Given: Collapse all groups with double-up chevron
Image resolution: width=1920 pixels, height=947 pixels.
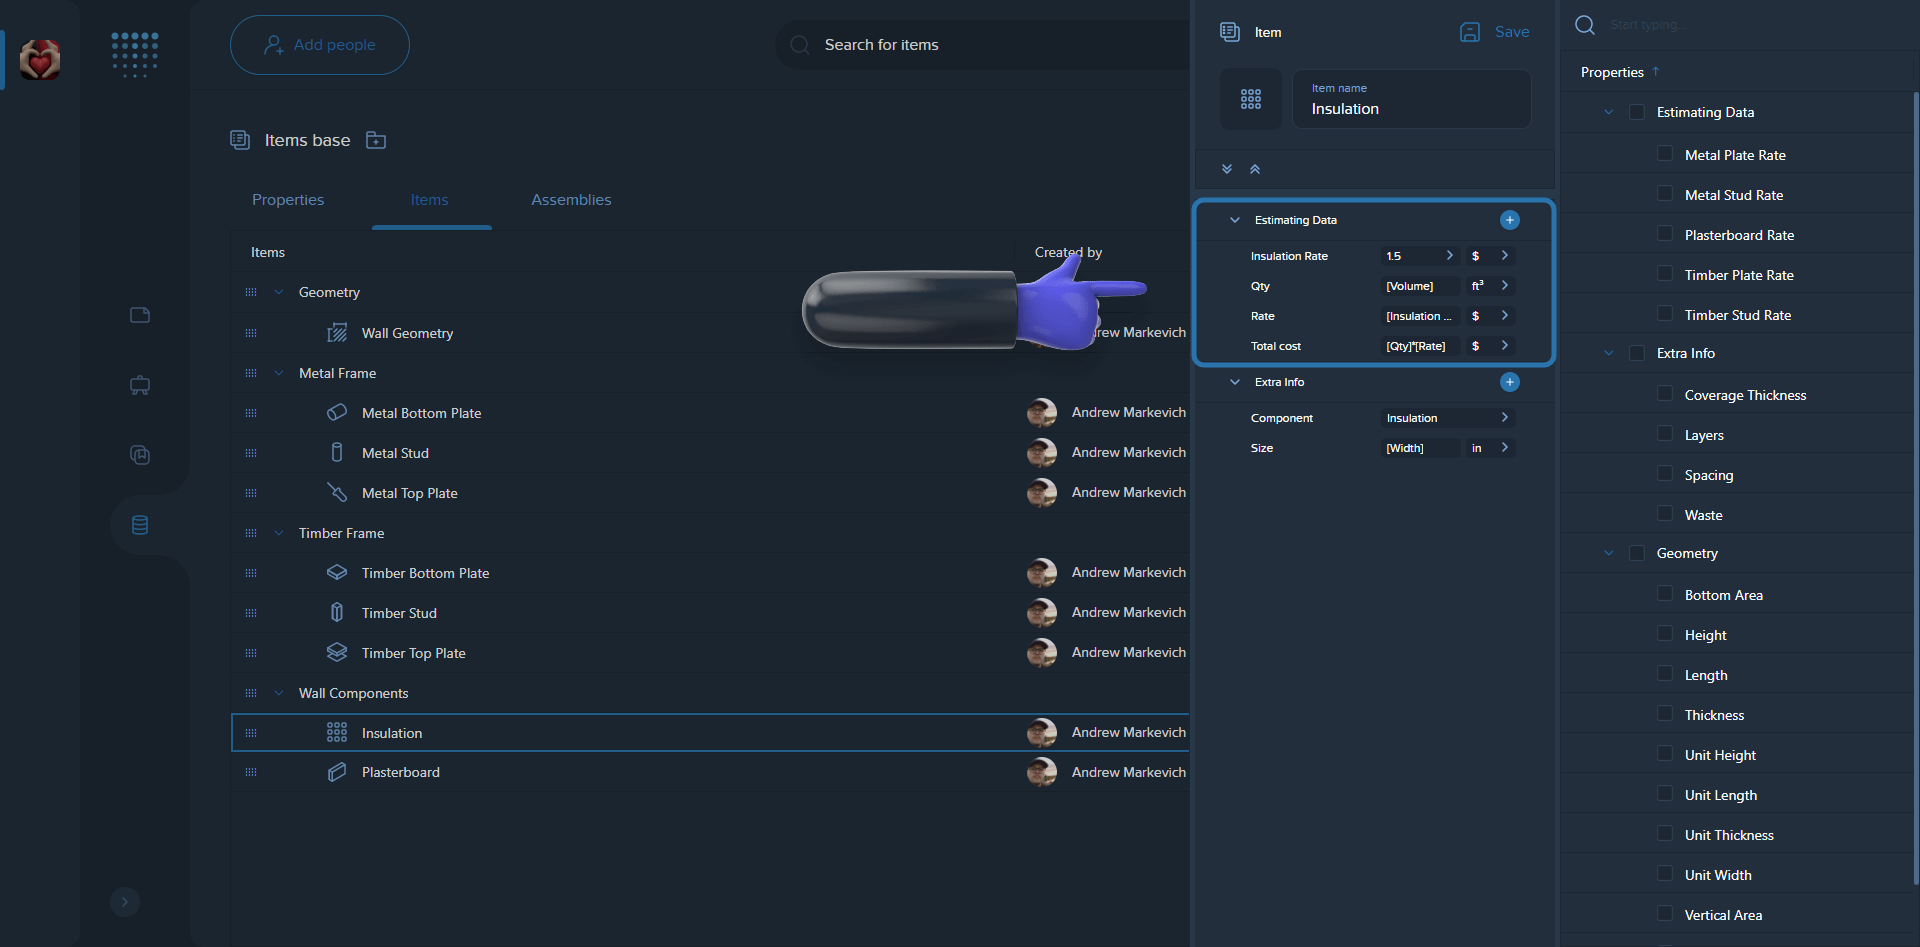Looking at the screenshot, I should click(x=1255, y=169).
